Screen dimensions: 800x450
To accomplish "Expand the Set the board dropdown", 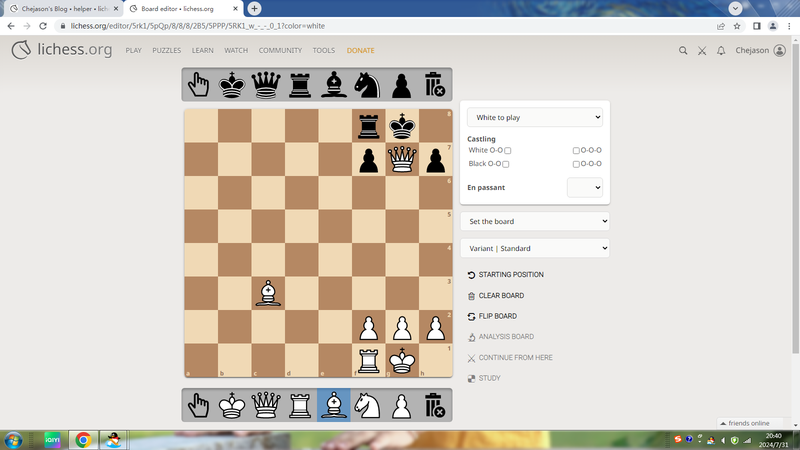I will pyautogui.click(x=535, y=221).
